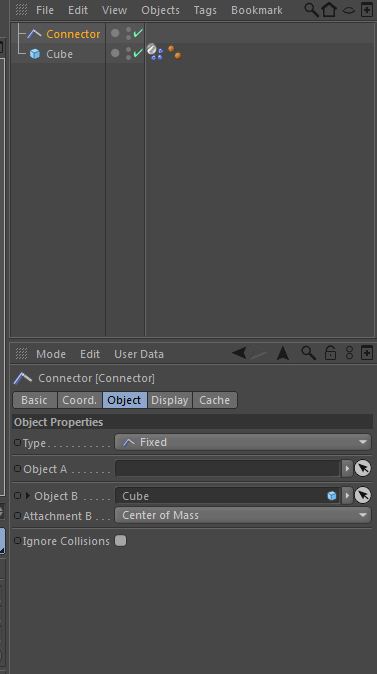Click the Object Manager grip handle icon
The height and width of the screenshot is (674, 377).
21,10
